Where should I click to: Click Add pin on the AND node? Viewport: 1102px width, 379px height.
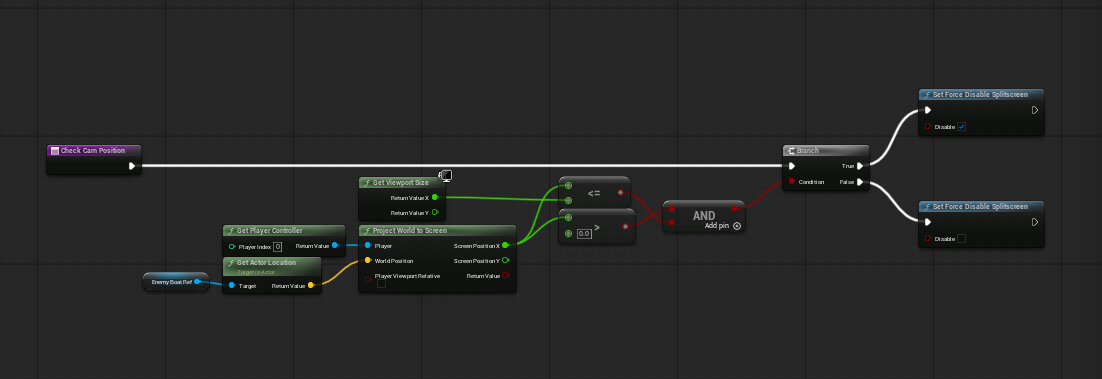pos(723,226)
